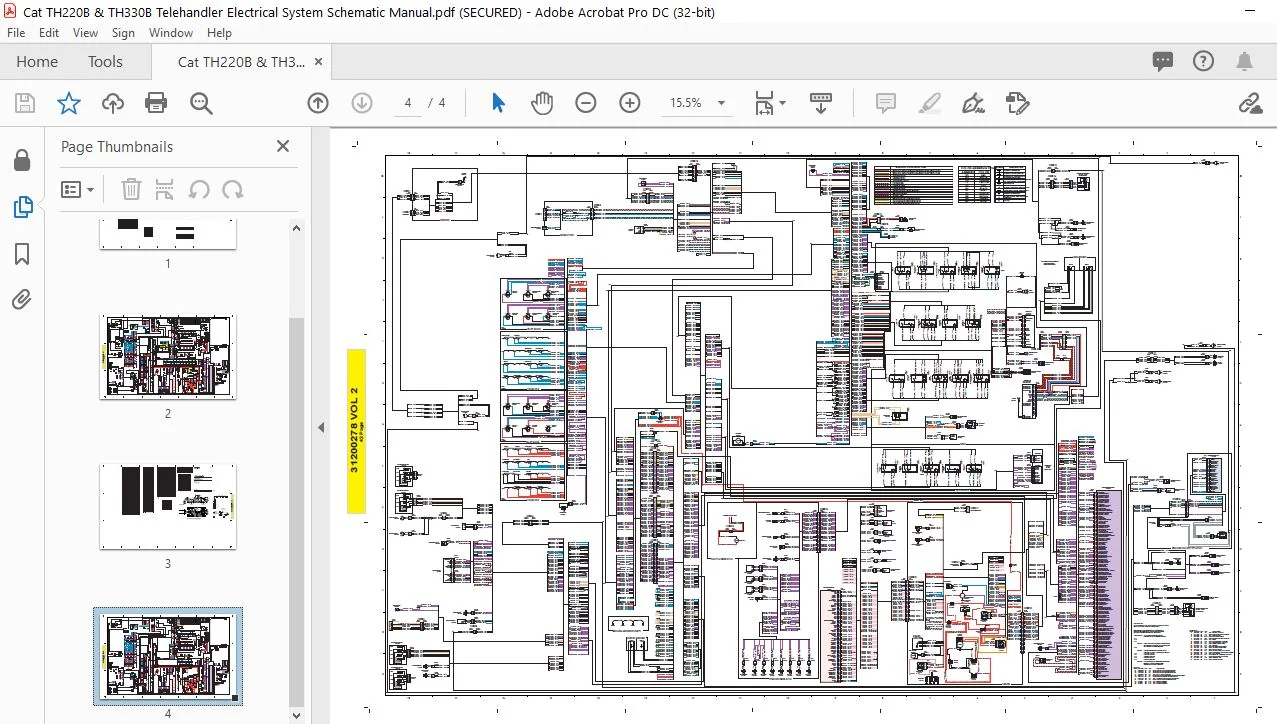
Task: Open help question mark icon
Action: pos(1203,62)
